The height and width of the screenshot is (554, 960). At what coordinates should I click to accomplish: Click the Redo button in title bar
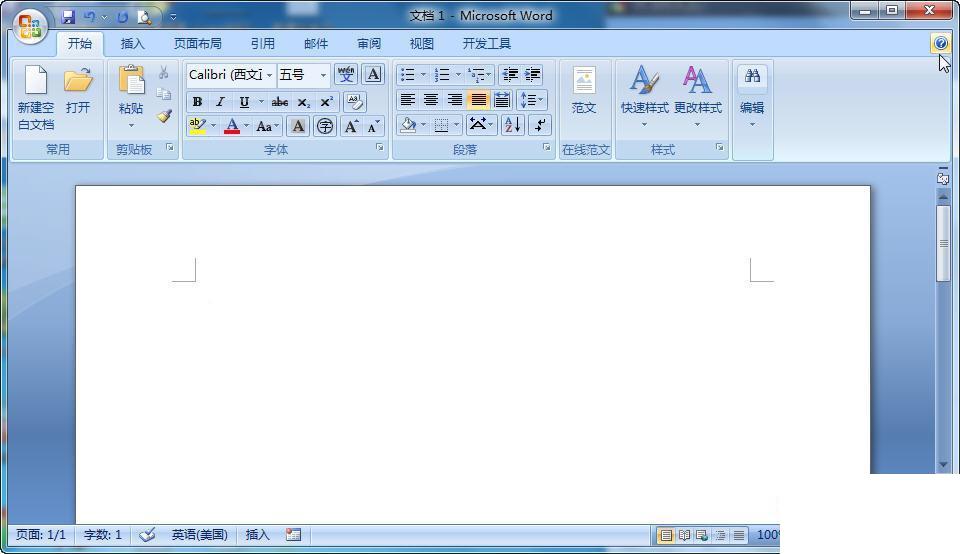(x=122, y=17)
